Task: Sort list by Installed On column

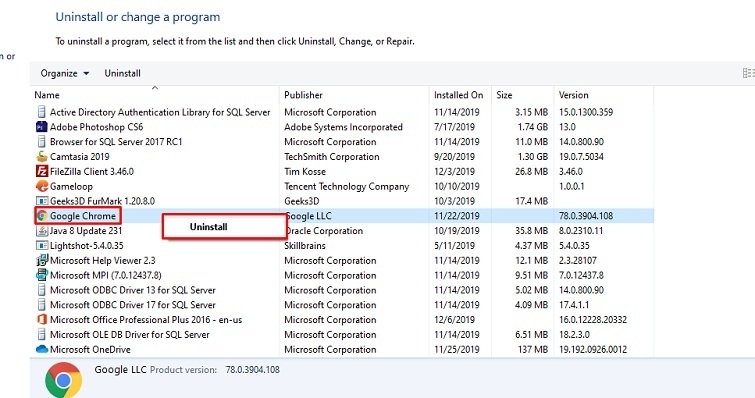Action: (458, 95)
